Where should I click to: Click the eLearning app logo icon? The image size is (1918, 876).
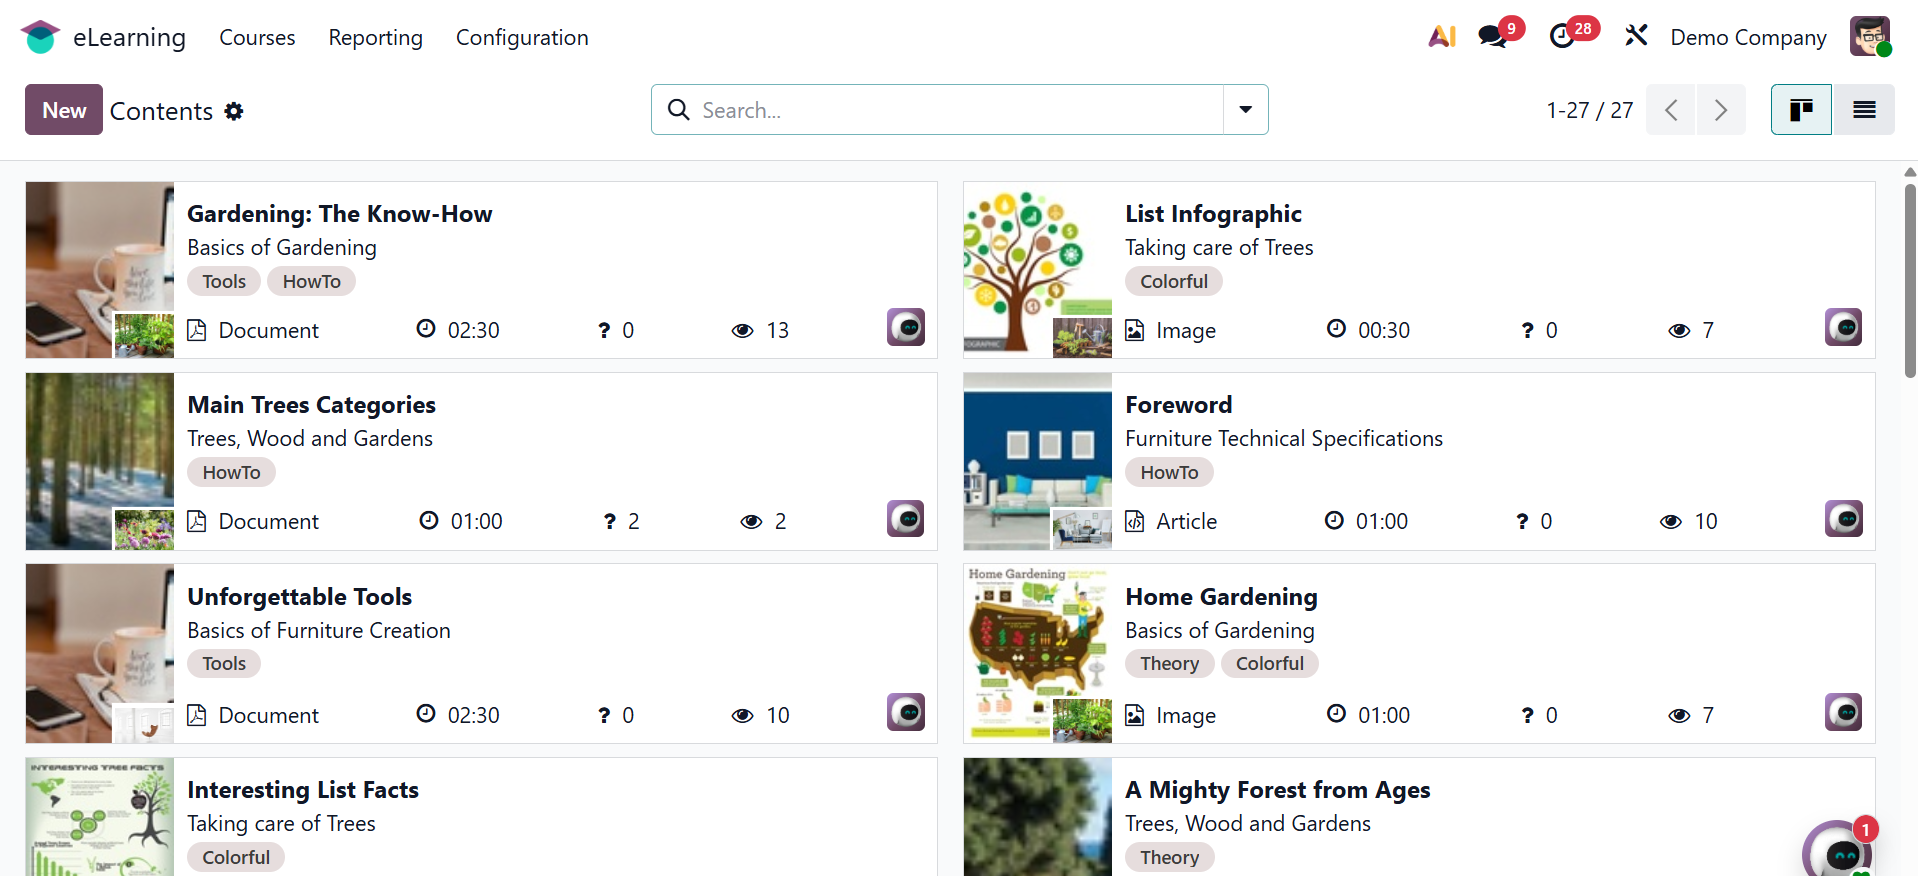(x=40, y=37)
